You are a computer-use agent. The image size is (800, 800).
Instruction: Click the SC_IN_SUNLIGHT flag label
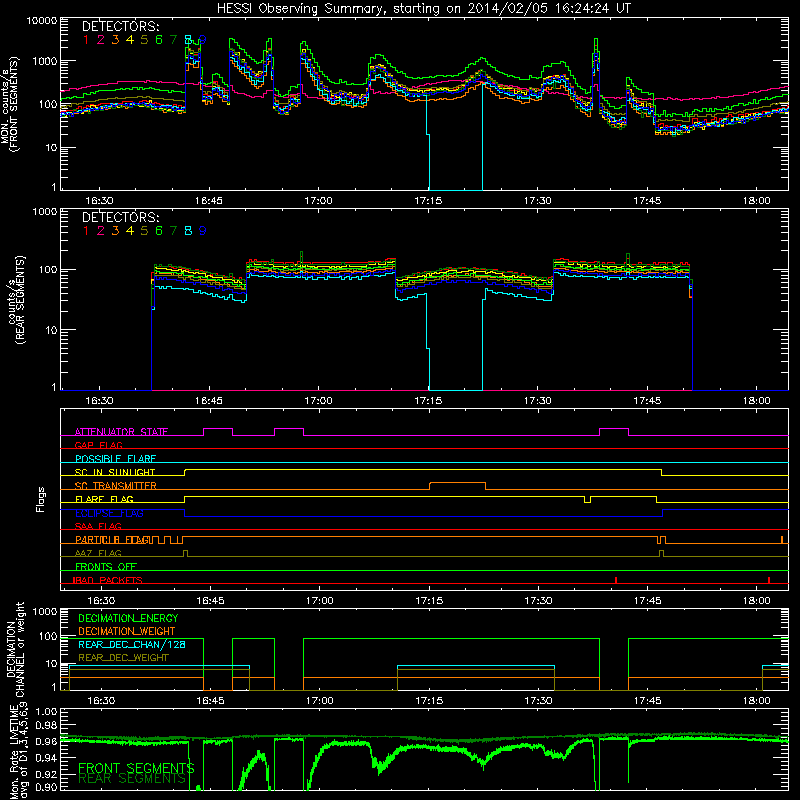pyautogui.click(x=115, y=472)
